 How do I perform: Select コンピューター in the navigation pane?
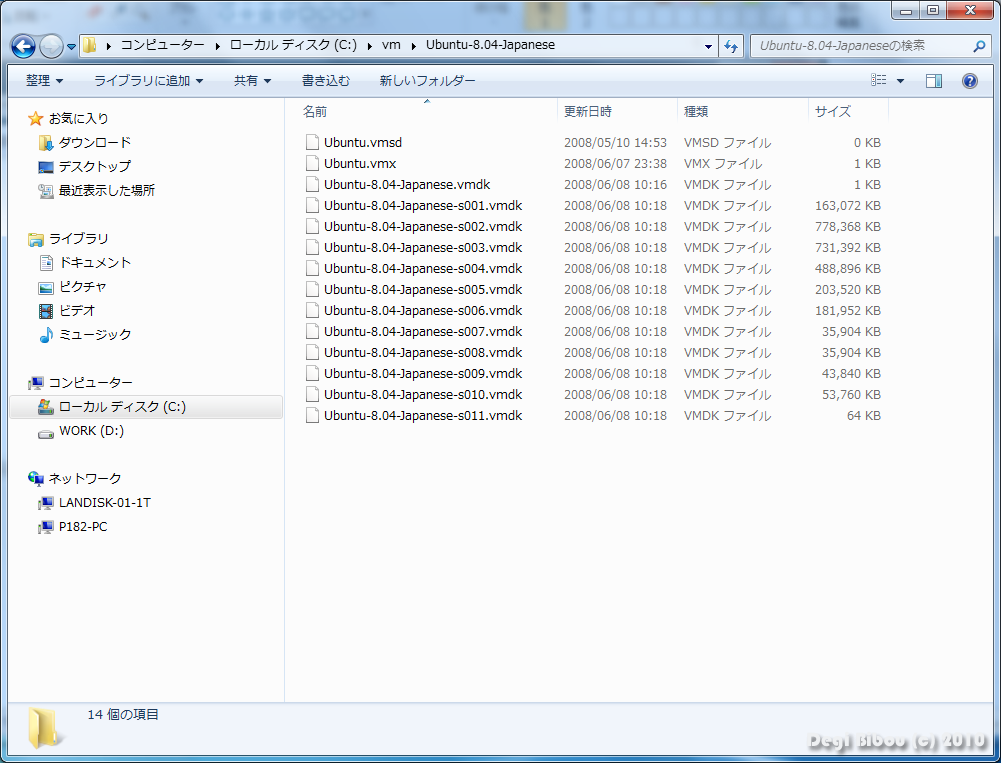click(x=91, y=382)
